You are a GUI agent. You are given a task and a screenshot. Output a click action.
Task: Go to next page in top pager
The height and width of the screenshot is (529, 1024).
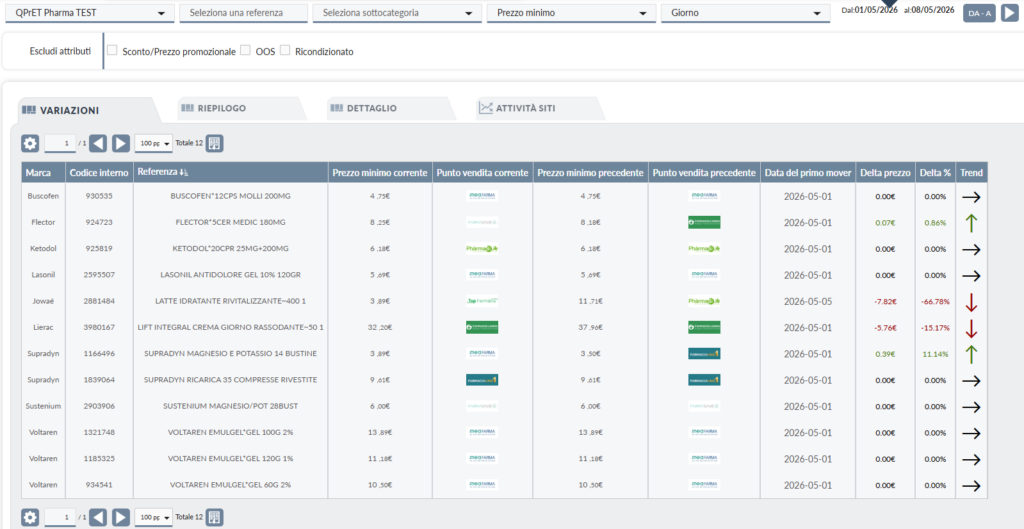(x=121, y=144)
